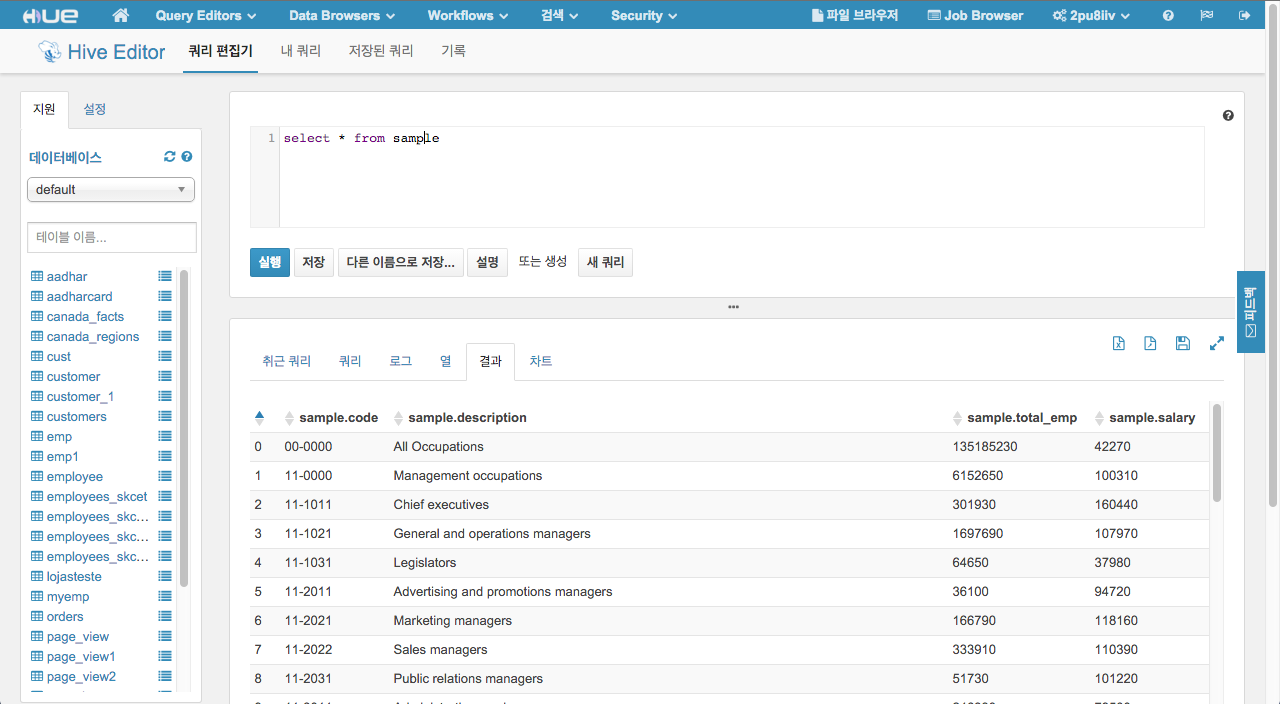Screen dimensions: 1280x704
Task: Open the 파일 브라우저 file browser
Action: coord(855,15)
